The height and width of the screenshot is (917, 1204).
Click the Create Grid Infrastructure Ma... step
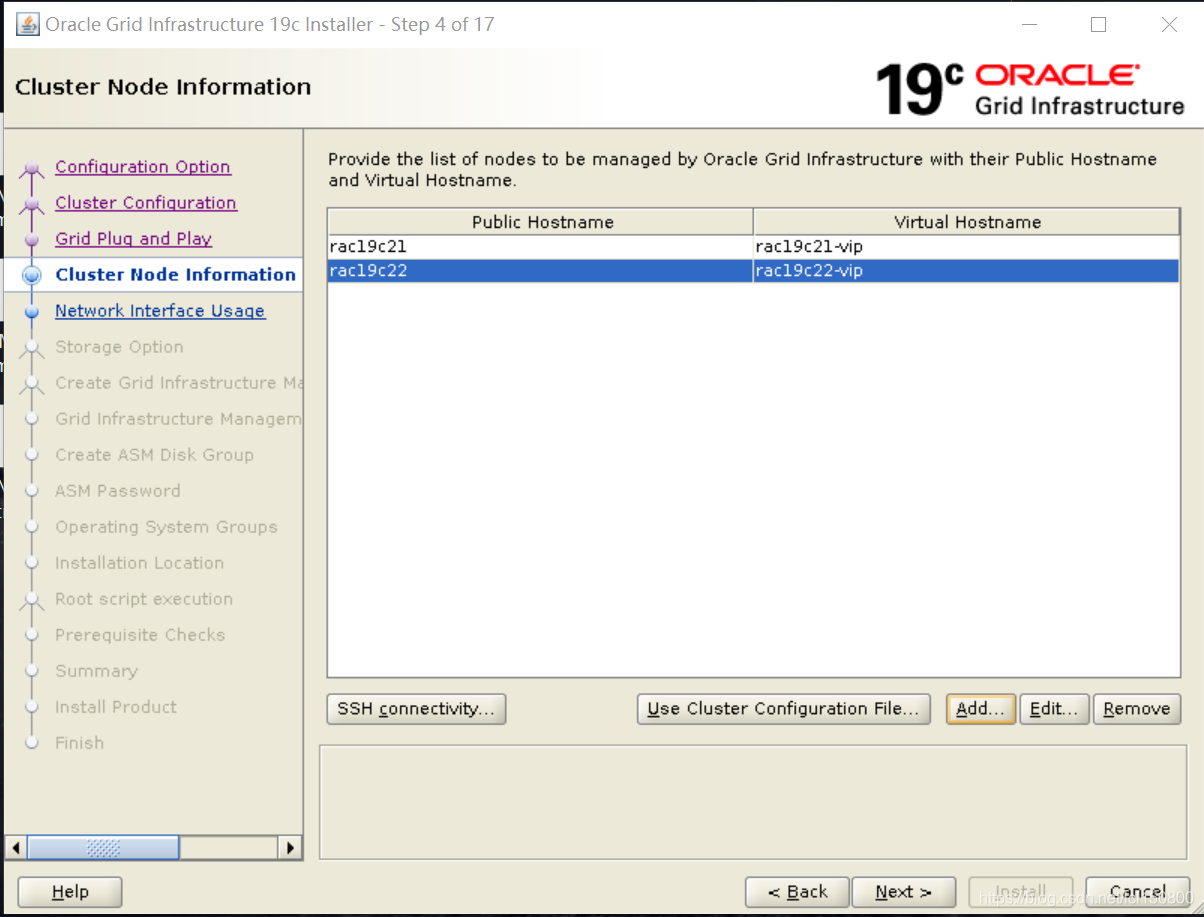click(x=178, y=383)
